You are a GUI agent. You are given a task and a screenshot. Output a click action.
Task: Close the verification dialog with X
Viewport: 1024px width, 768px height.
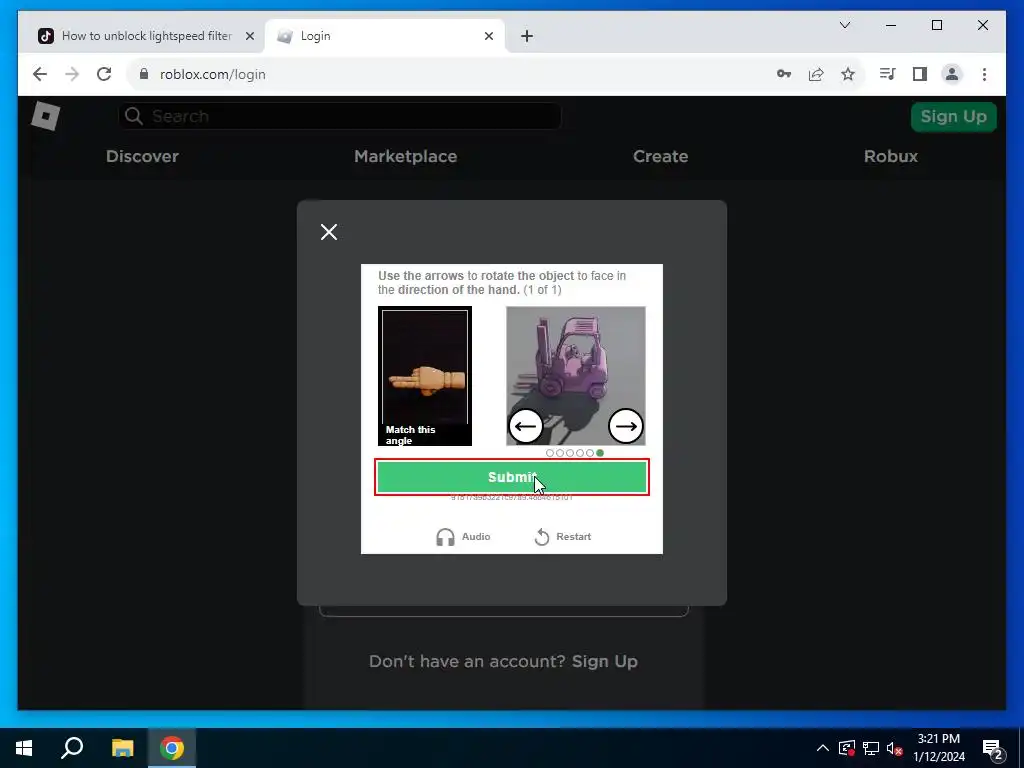pos(329,232)
